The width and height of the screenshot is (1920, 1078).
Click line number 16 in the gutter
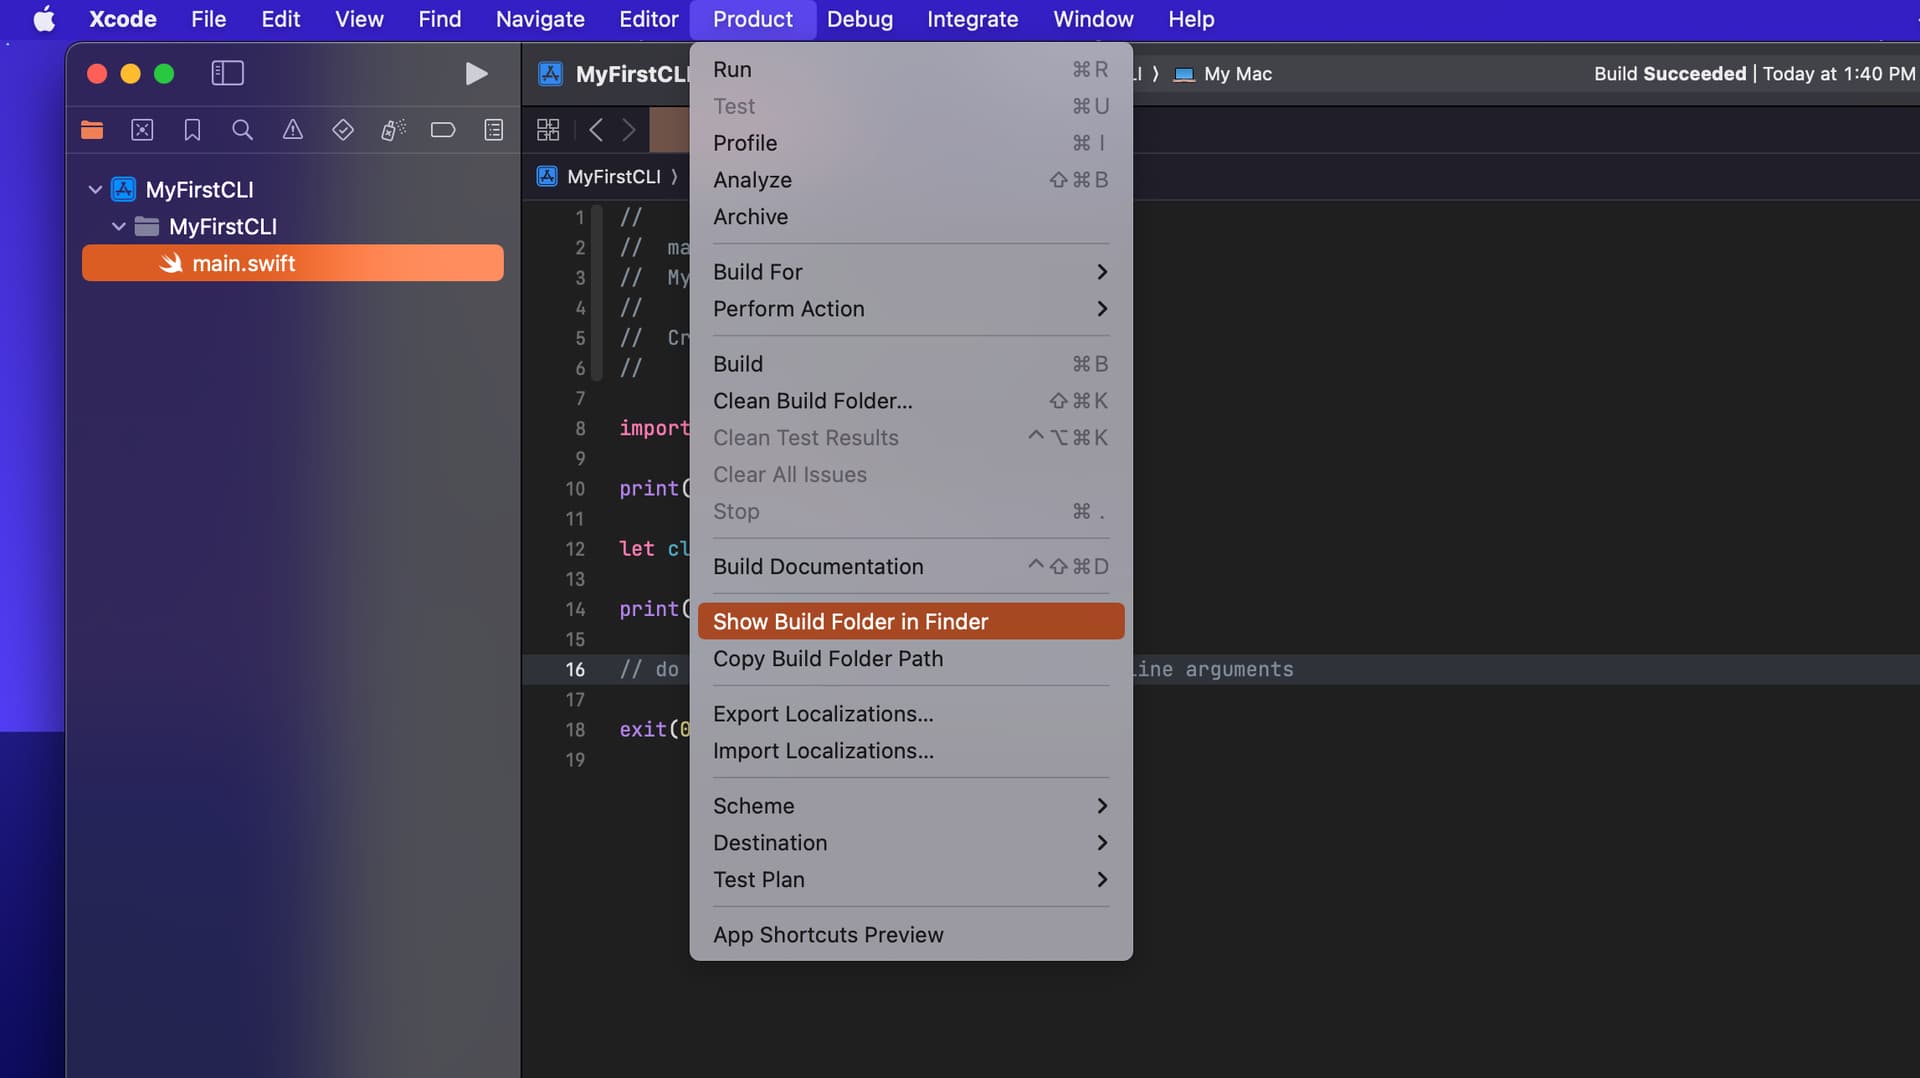click(x=575, y=670)
